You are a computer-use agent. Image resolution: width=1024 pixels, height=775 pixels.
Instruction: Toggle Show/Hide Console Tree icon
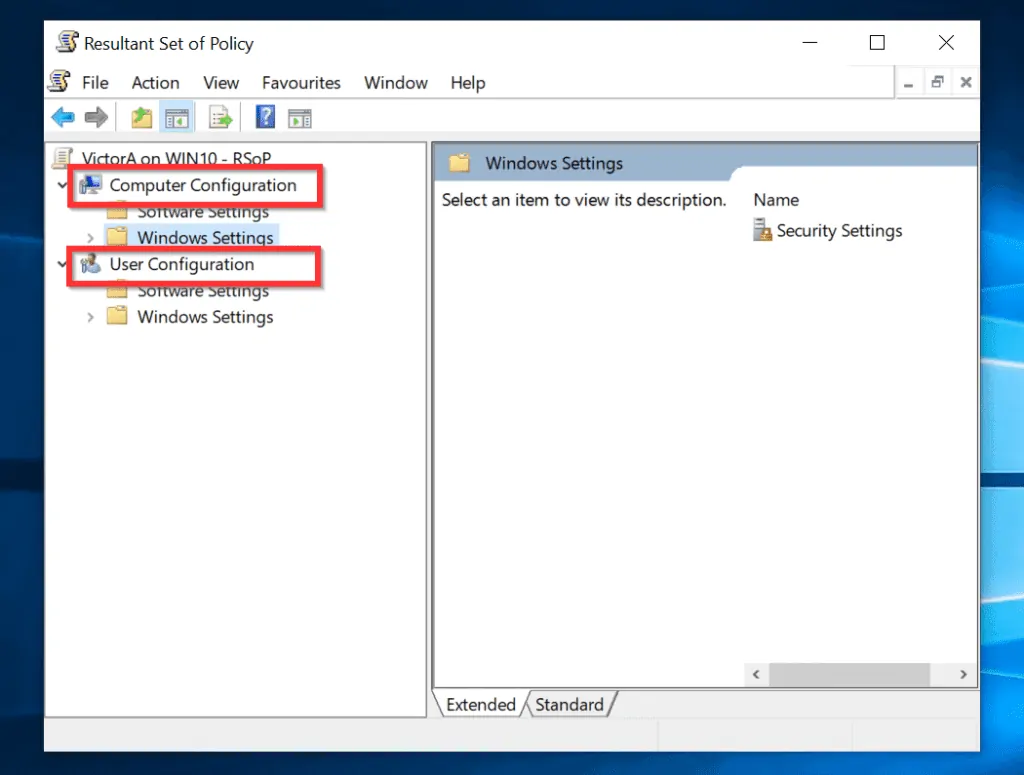pos(176,118)
